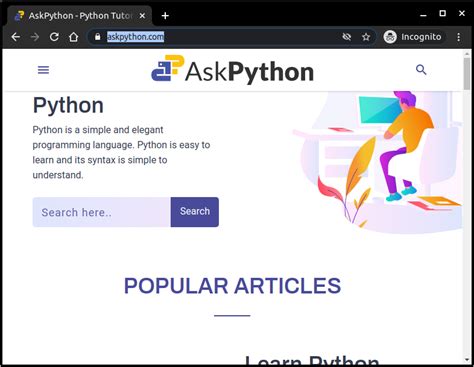
Task: Click the crossed-out eye tracking icon
Action: [x=347, y=37]
